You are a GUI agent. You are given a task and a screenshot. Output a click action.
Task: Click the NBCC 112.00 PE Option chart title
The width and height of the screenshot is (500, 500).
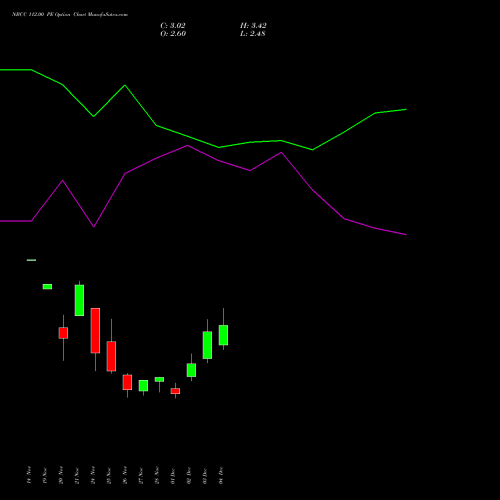[70, 14]
